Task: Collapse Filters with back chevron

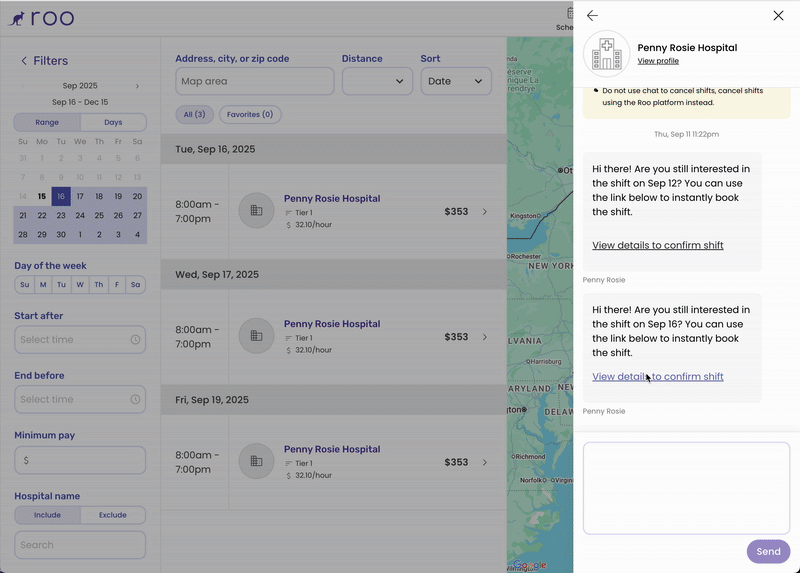Action: click(x=23, y=61)
